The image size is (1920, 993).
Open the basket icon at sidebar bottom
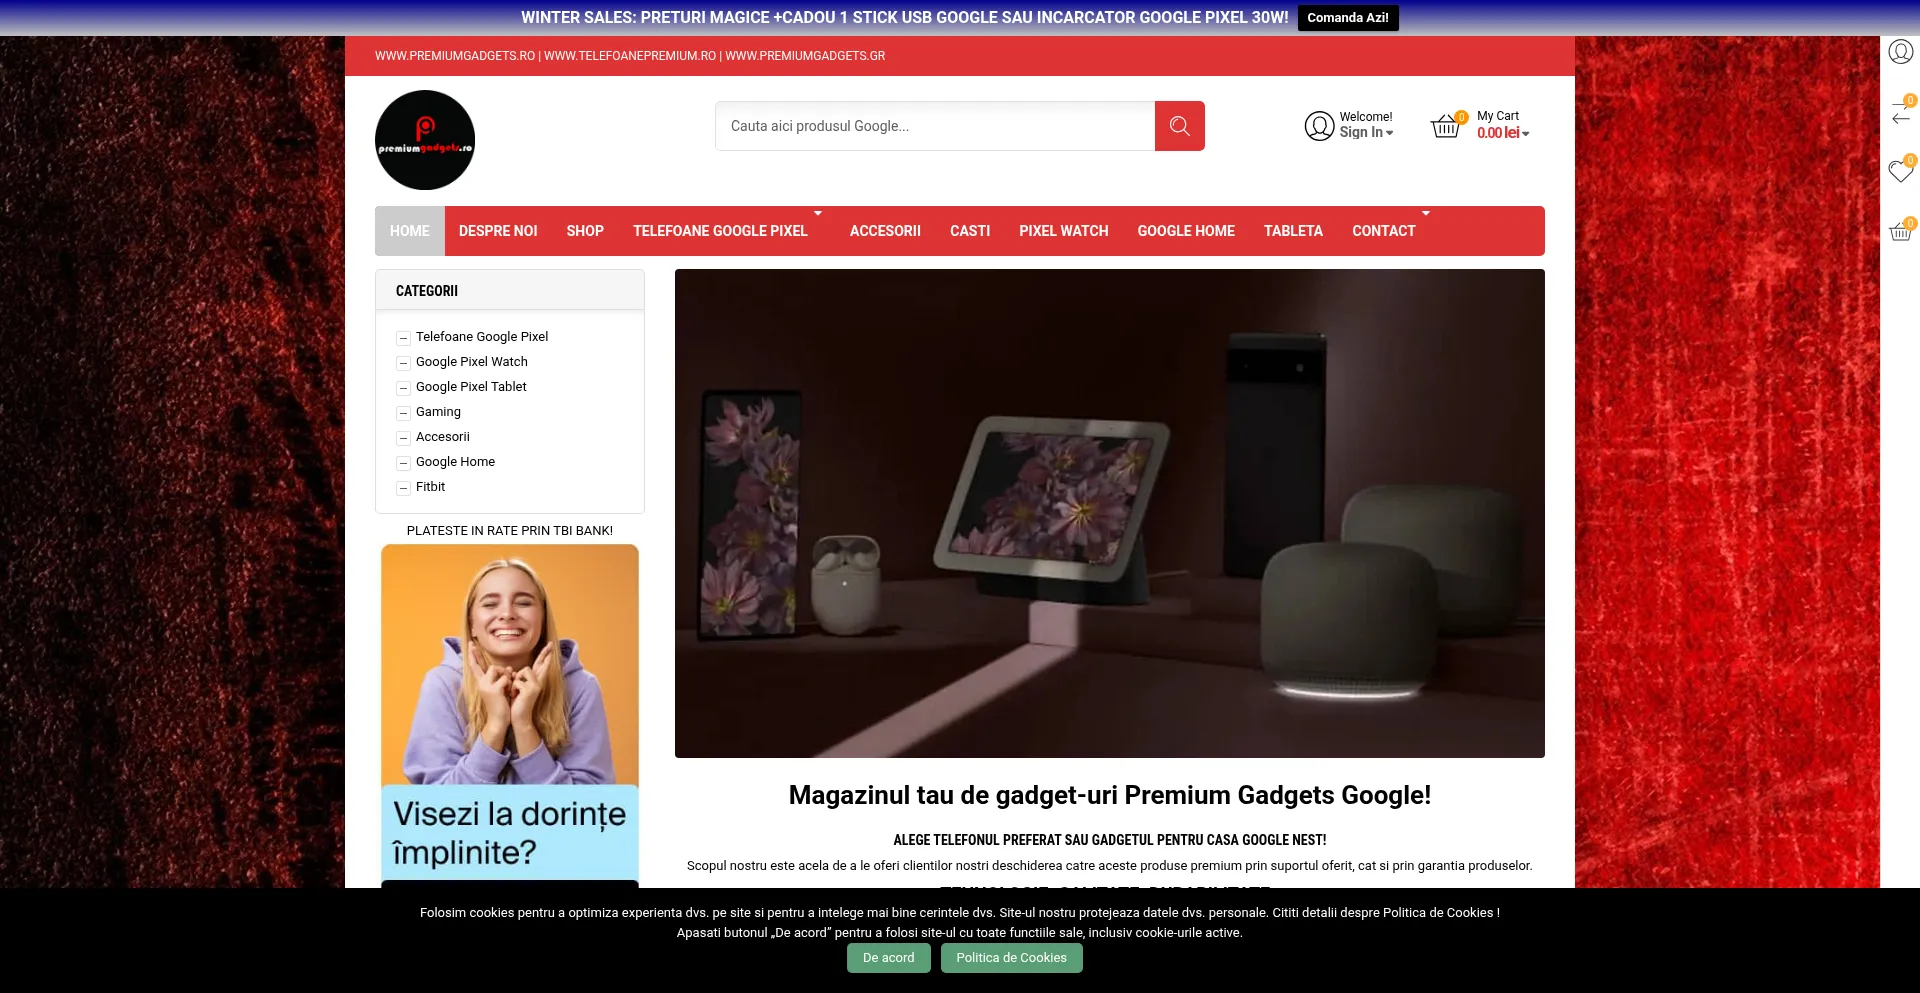point(1899,231)
